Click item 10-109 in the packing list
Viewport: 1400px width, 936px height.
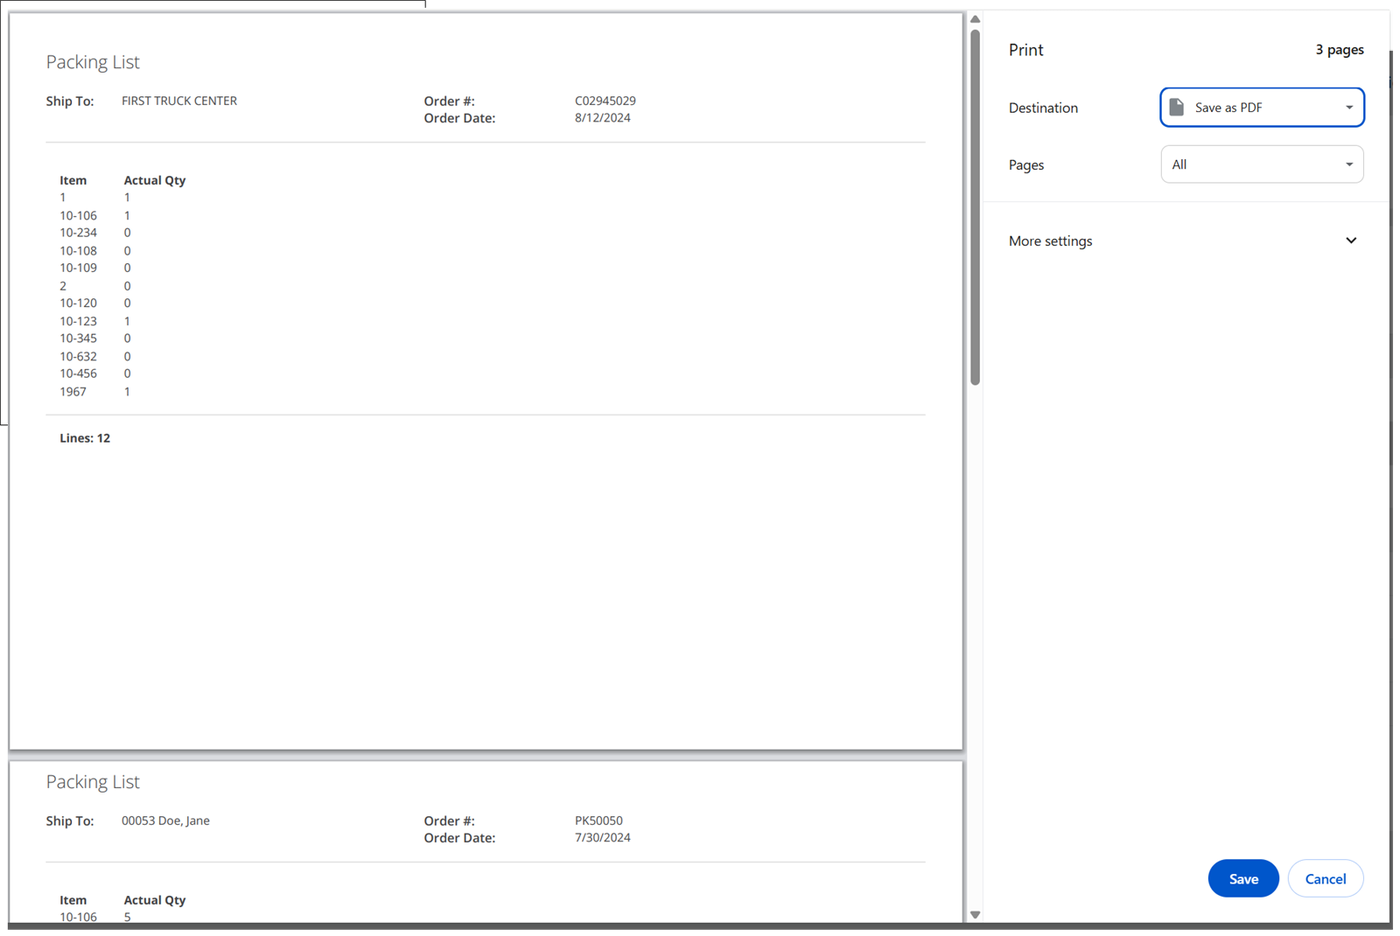click(x=78, y=268)
